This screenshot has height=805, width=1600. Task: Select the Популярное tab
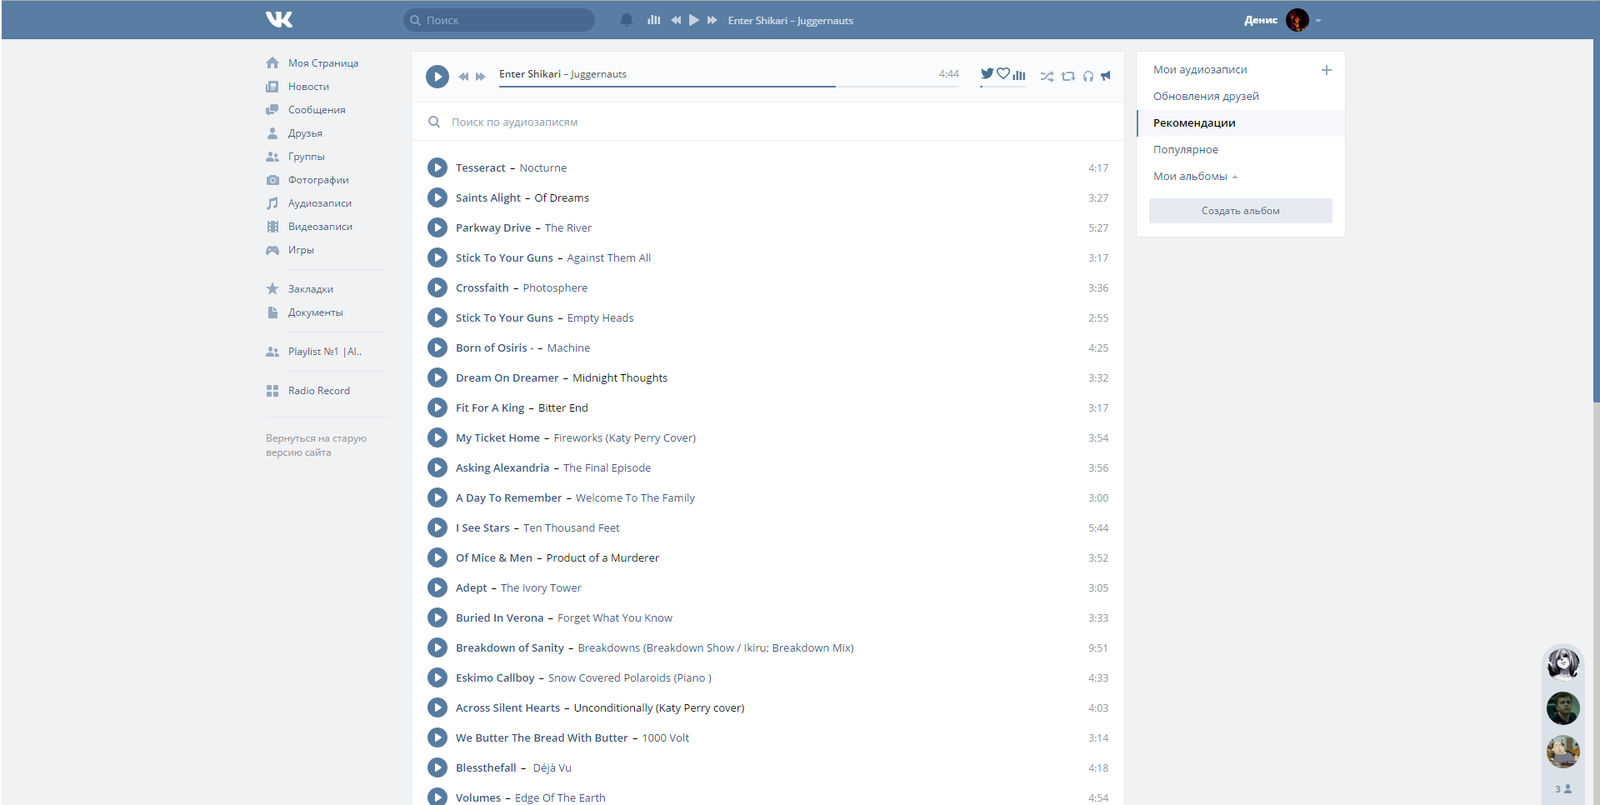point(1185,150)
